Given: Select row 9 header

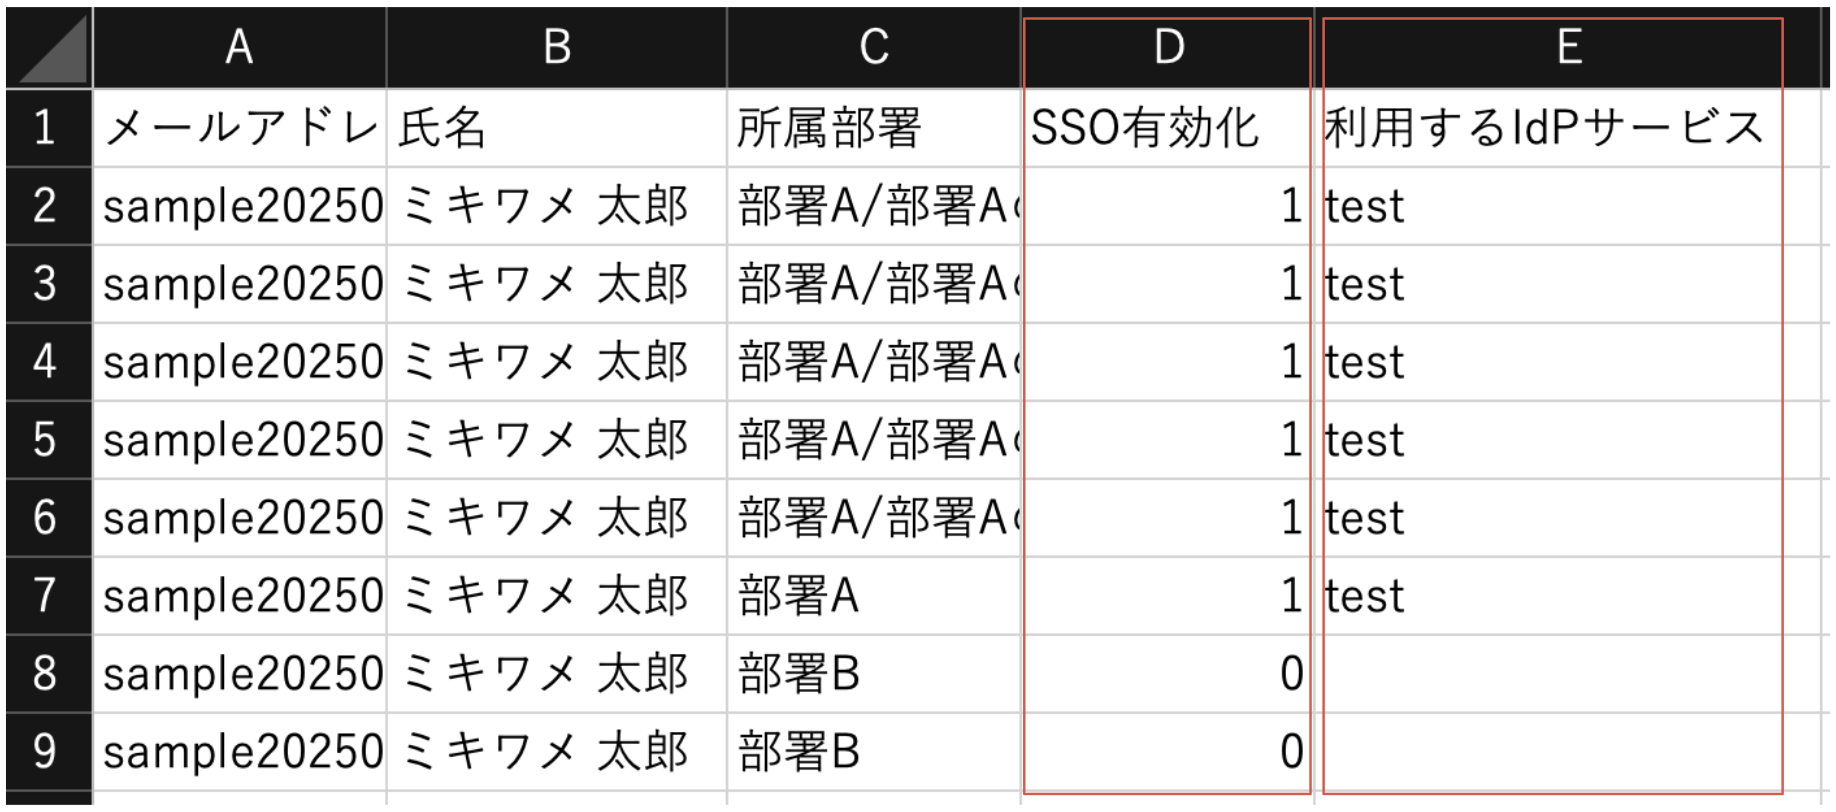Looking at the screenshot, I should click(46, 752).
